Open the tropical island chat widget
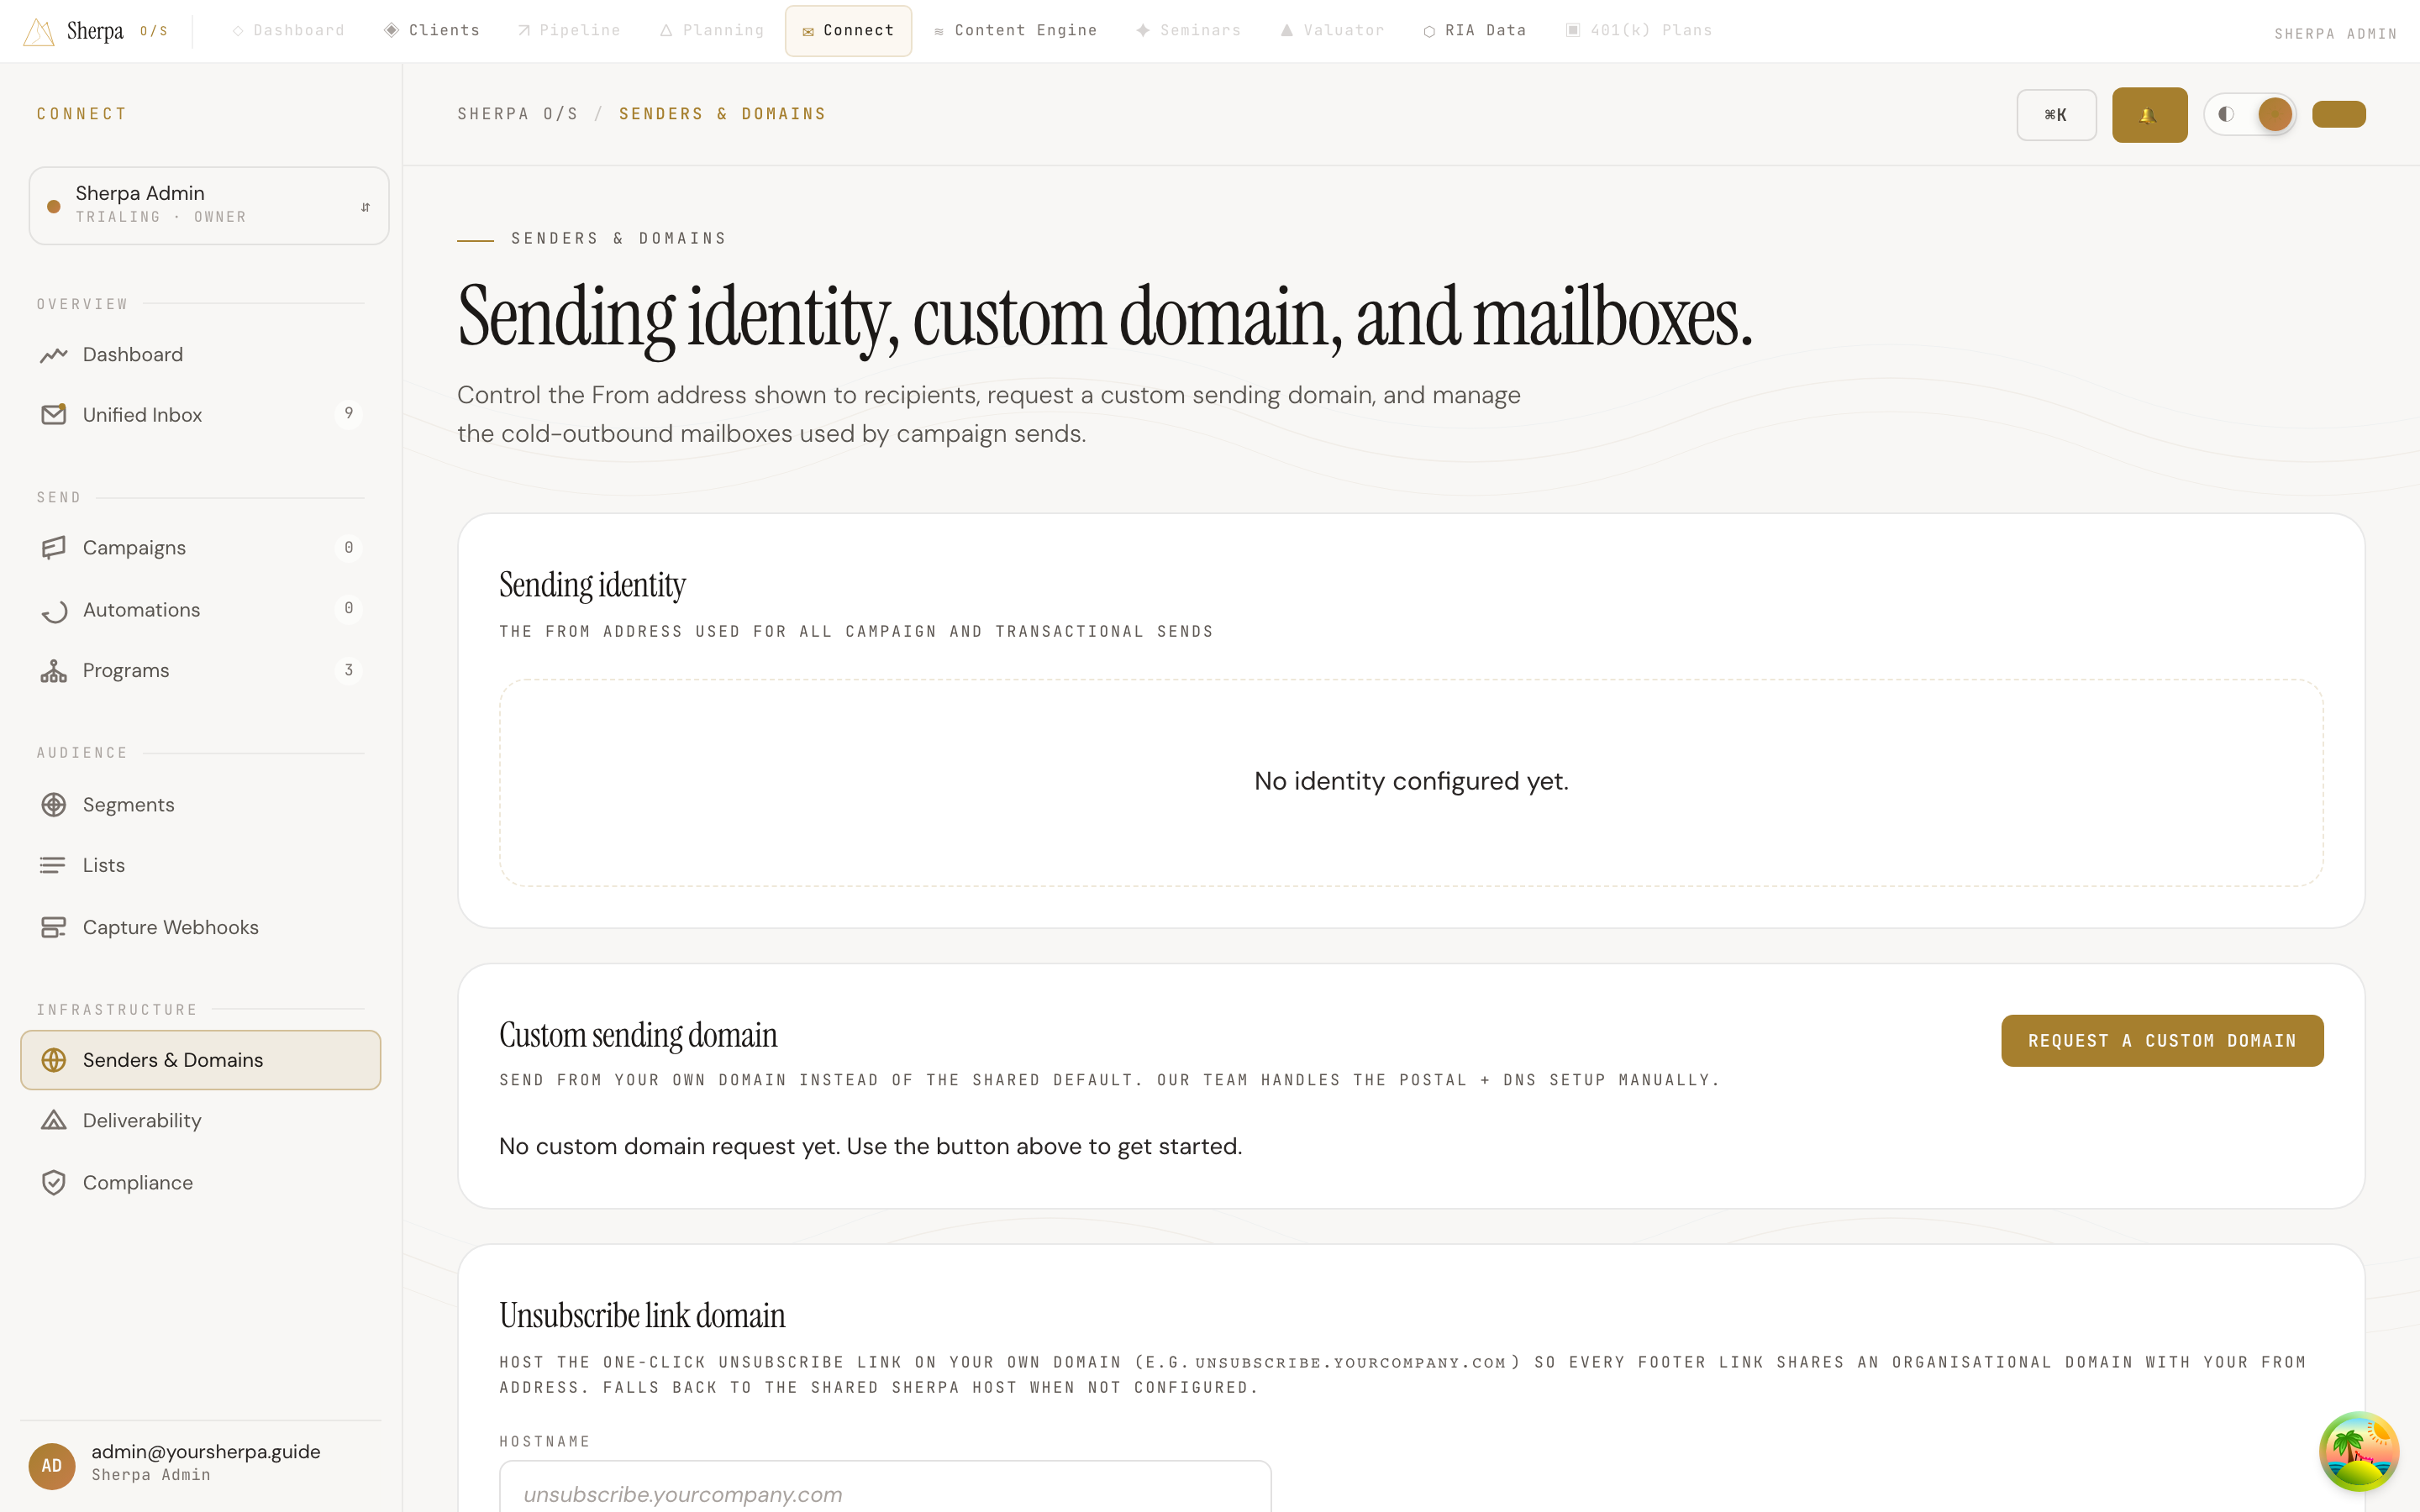2420x1512 pixels. coord(2359,1451)
